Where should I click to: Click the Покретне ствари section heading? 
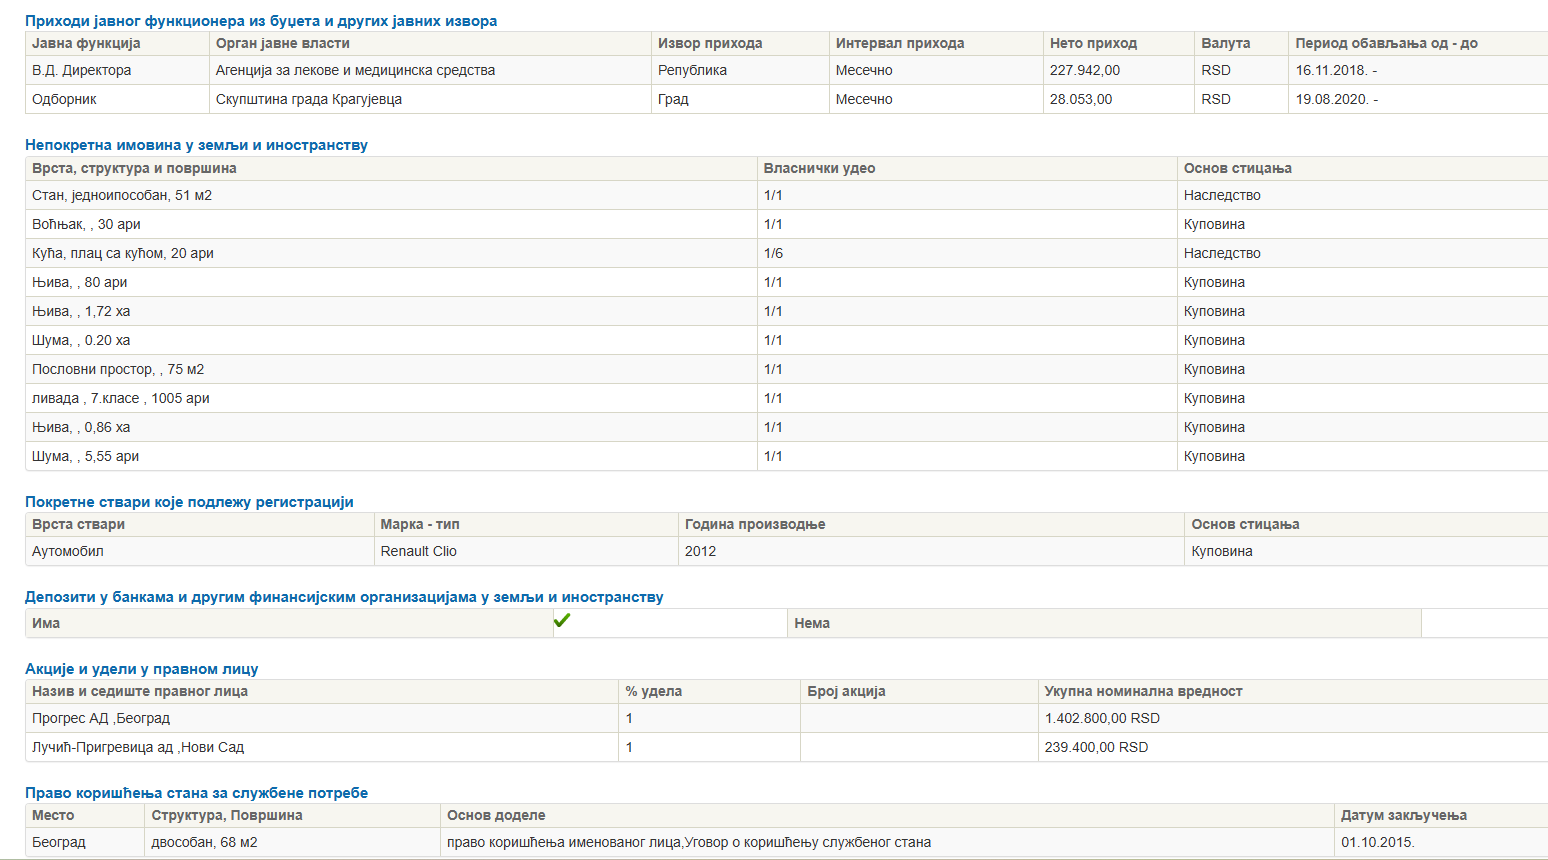(x=189, y=502)
